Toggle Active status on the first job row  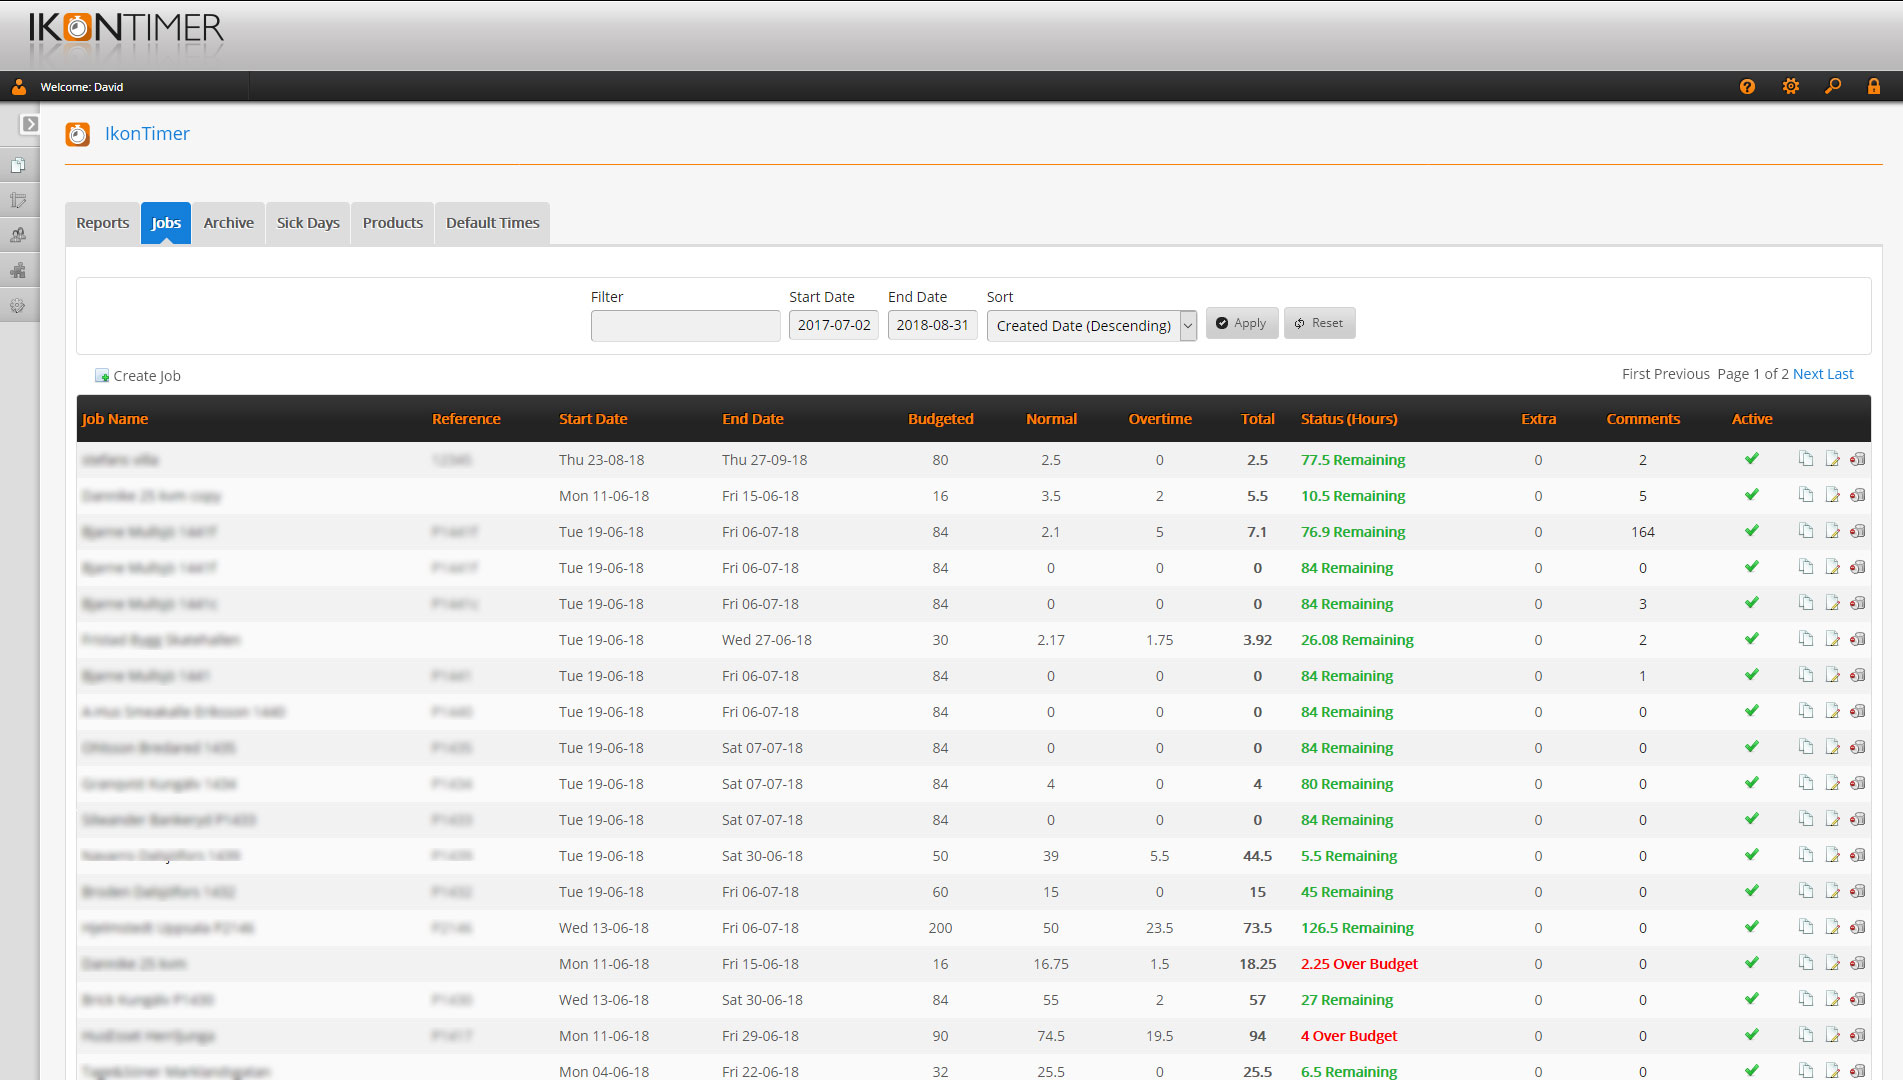1751,458
